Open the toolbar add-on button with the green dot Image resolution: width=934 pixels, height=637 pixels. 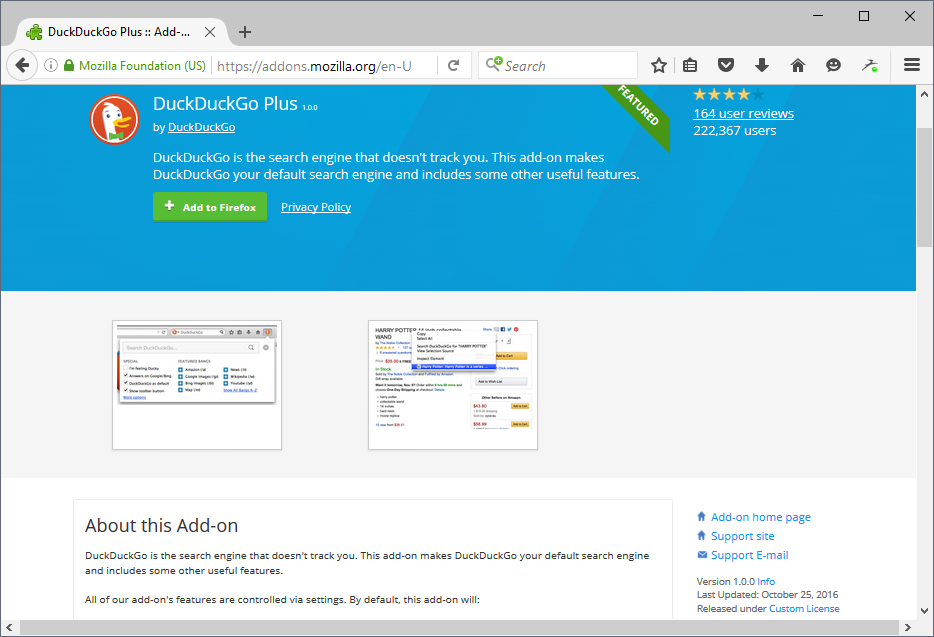[x=870, y=65]
